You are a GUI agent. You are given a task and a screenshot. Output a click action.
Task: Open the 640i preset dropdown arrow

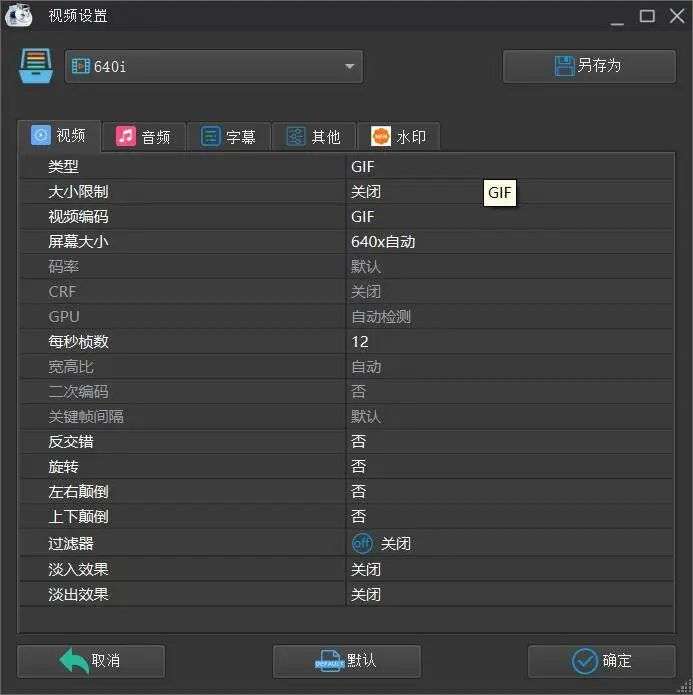pos(349,66)
